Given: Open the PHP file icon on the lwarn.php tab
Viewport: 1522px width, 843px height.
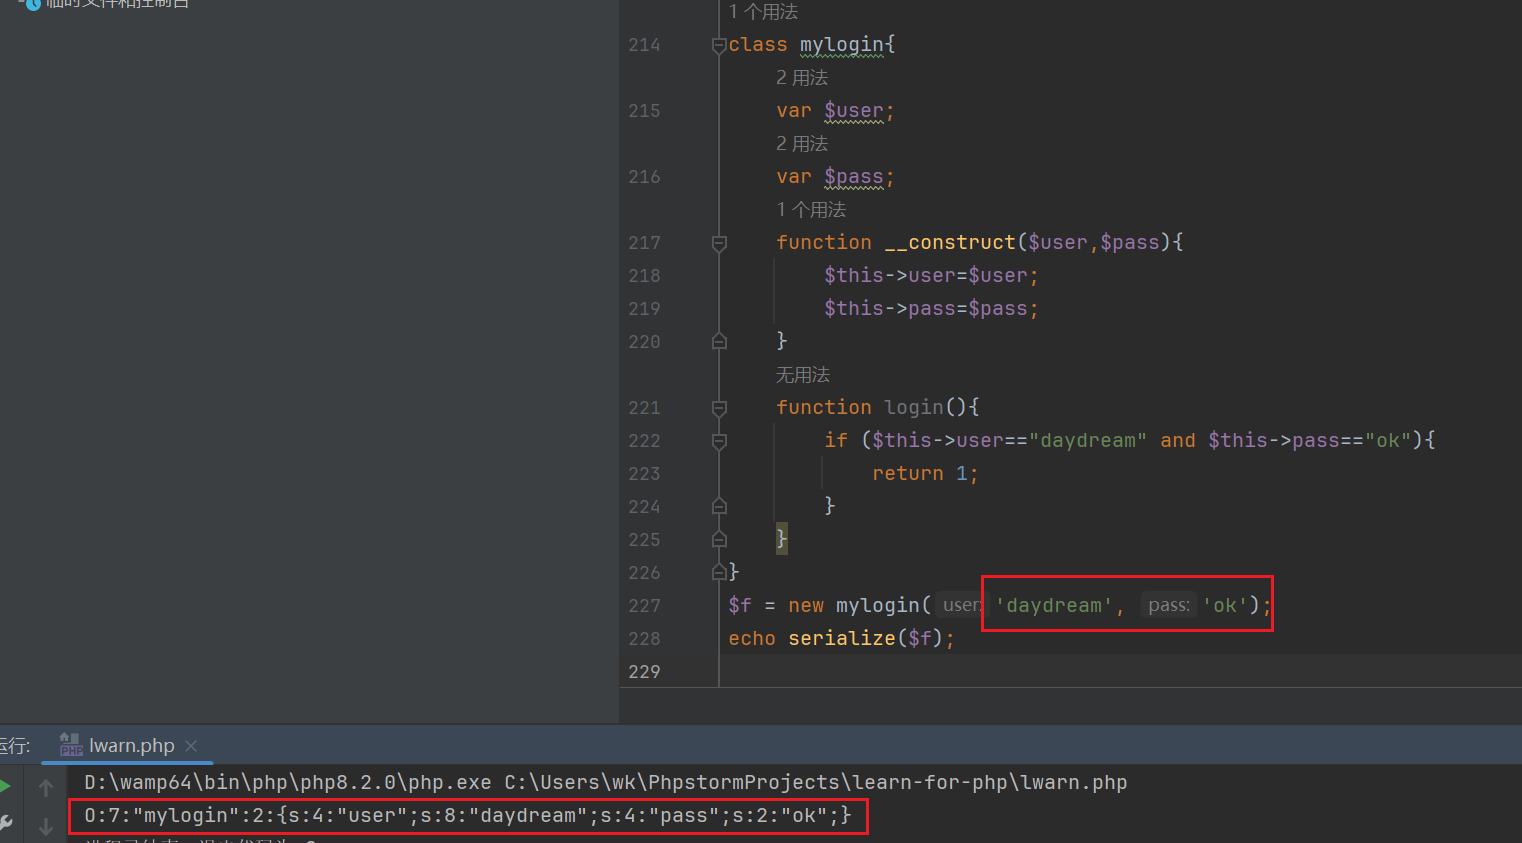Looking at the screenshot, I should pos(71,745).
